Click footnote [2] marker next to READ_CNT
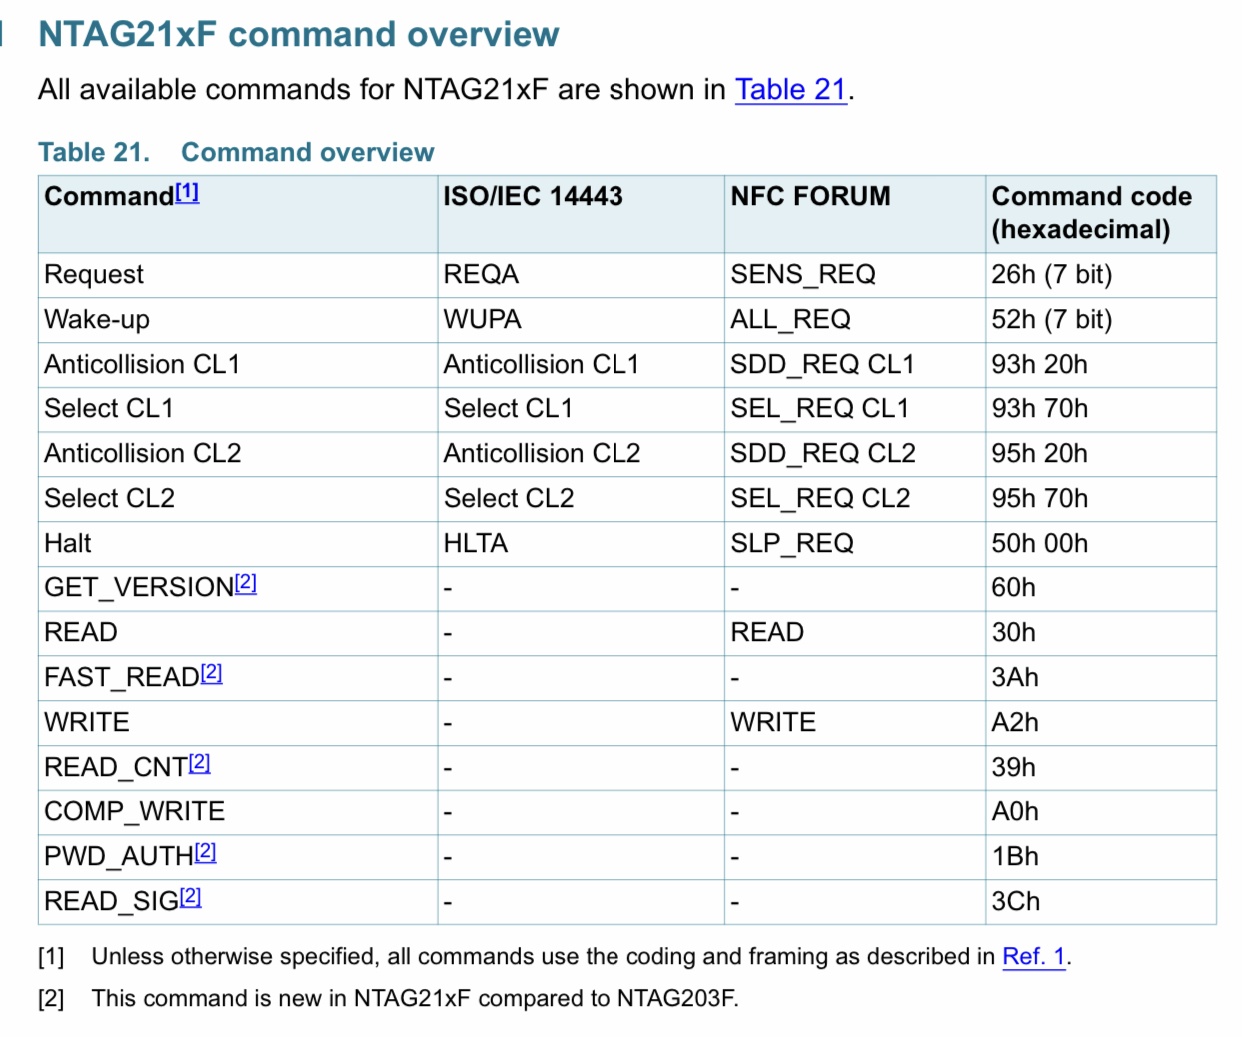 coord(200,763)
